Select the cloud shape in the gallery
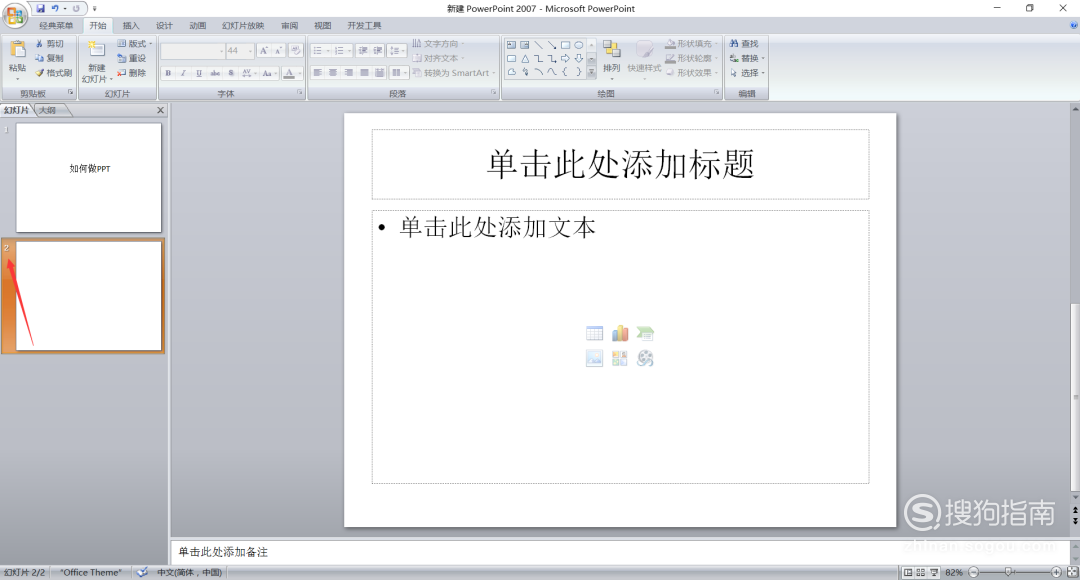1080x580 pixels. click(x=512, y=72)
